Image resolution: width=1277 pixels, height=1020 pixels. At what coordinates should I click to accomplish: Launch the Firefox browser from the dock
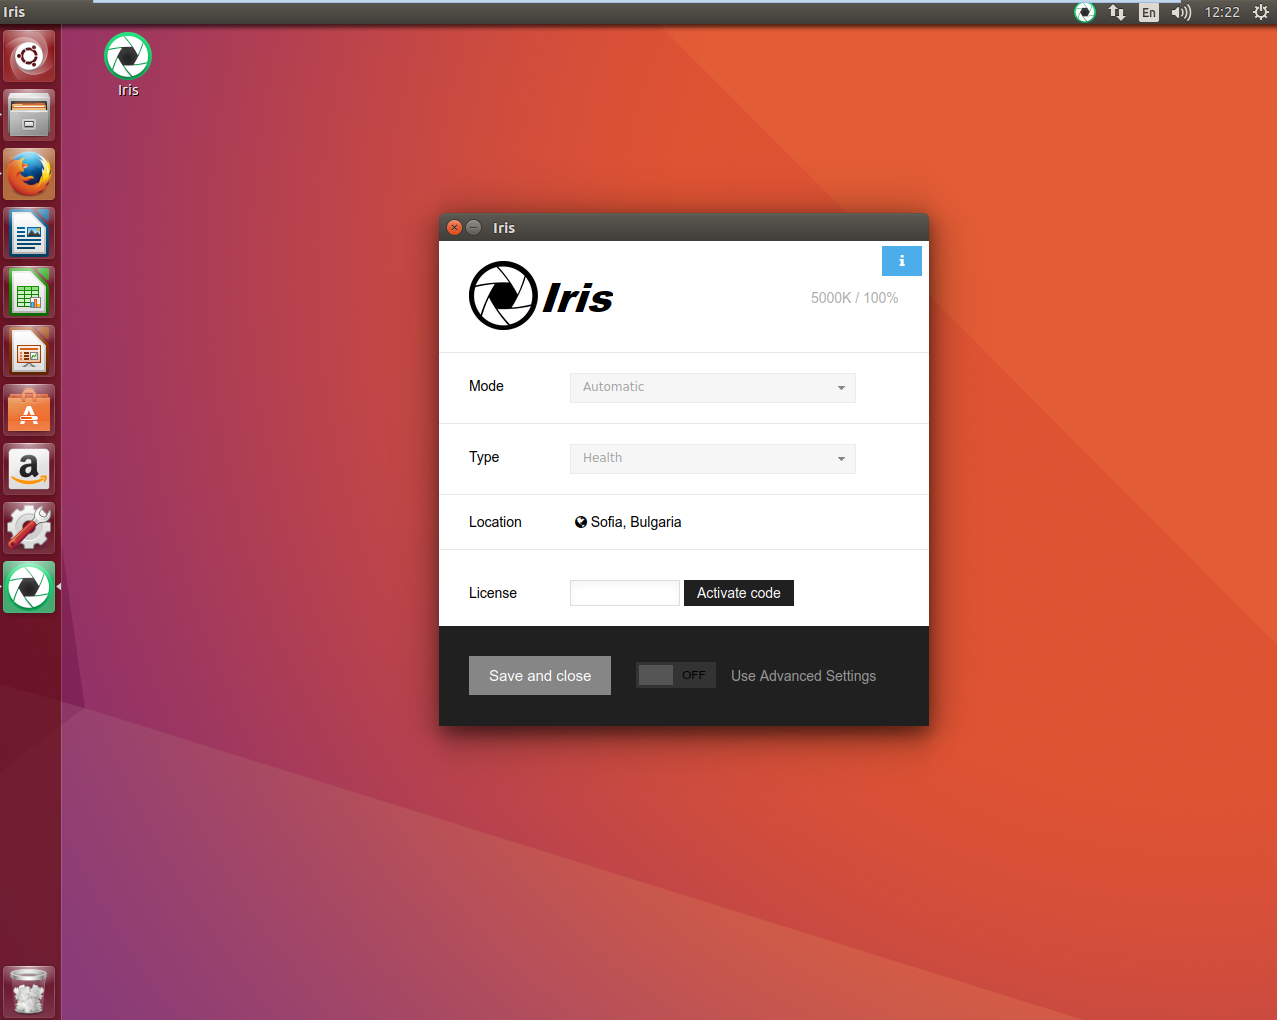point(29,174)
